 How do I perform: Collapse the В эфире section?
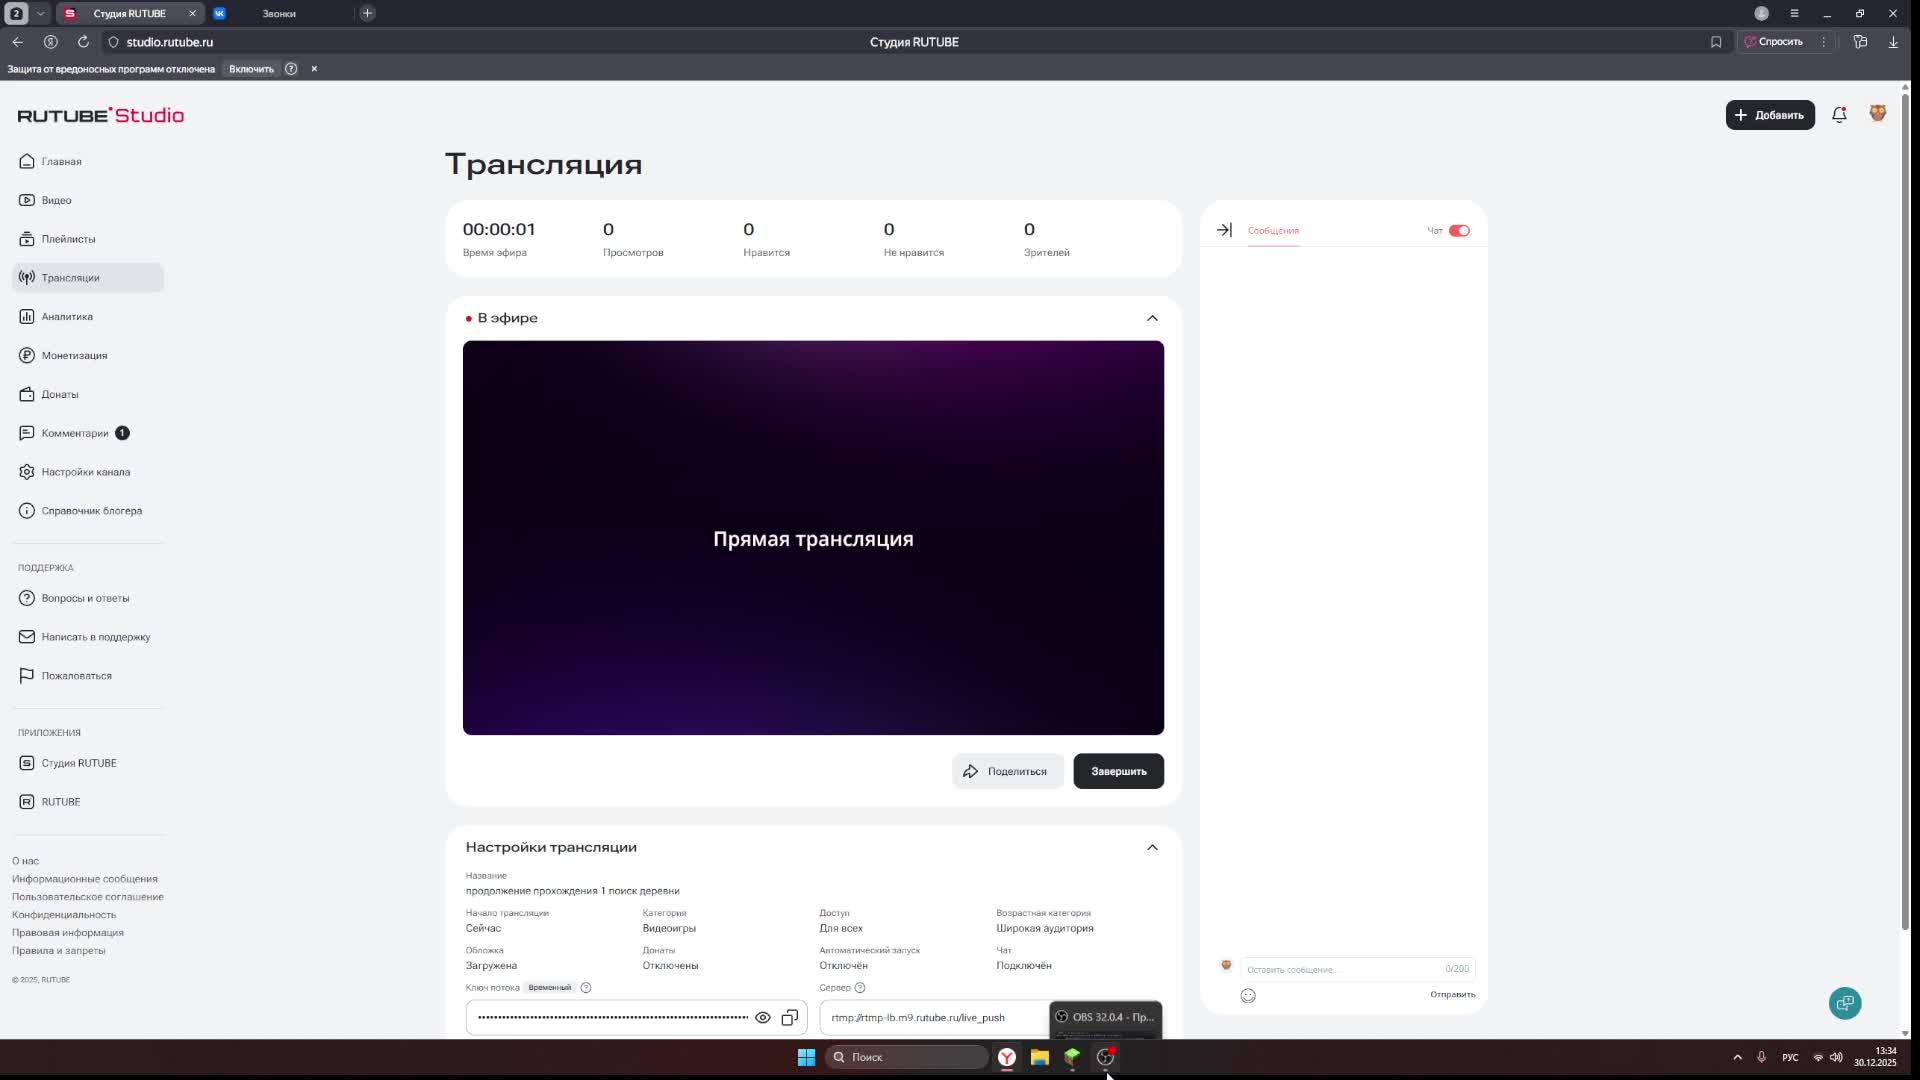1152,318
